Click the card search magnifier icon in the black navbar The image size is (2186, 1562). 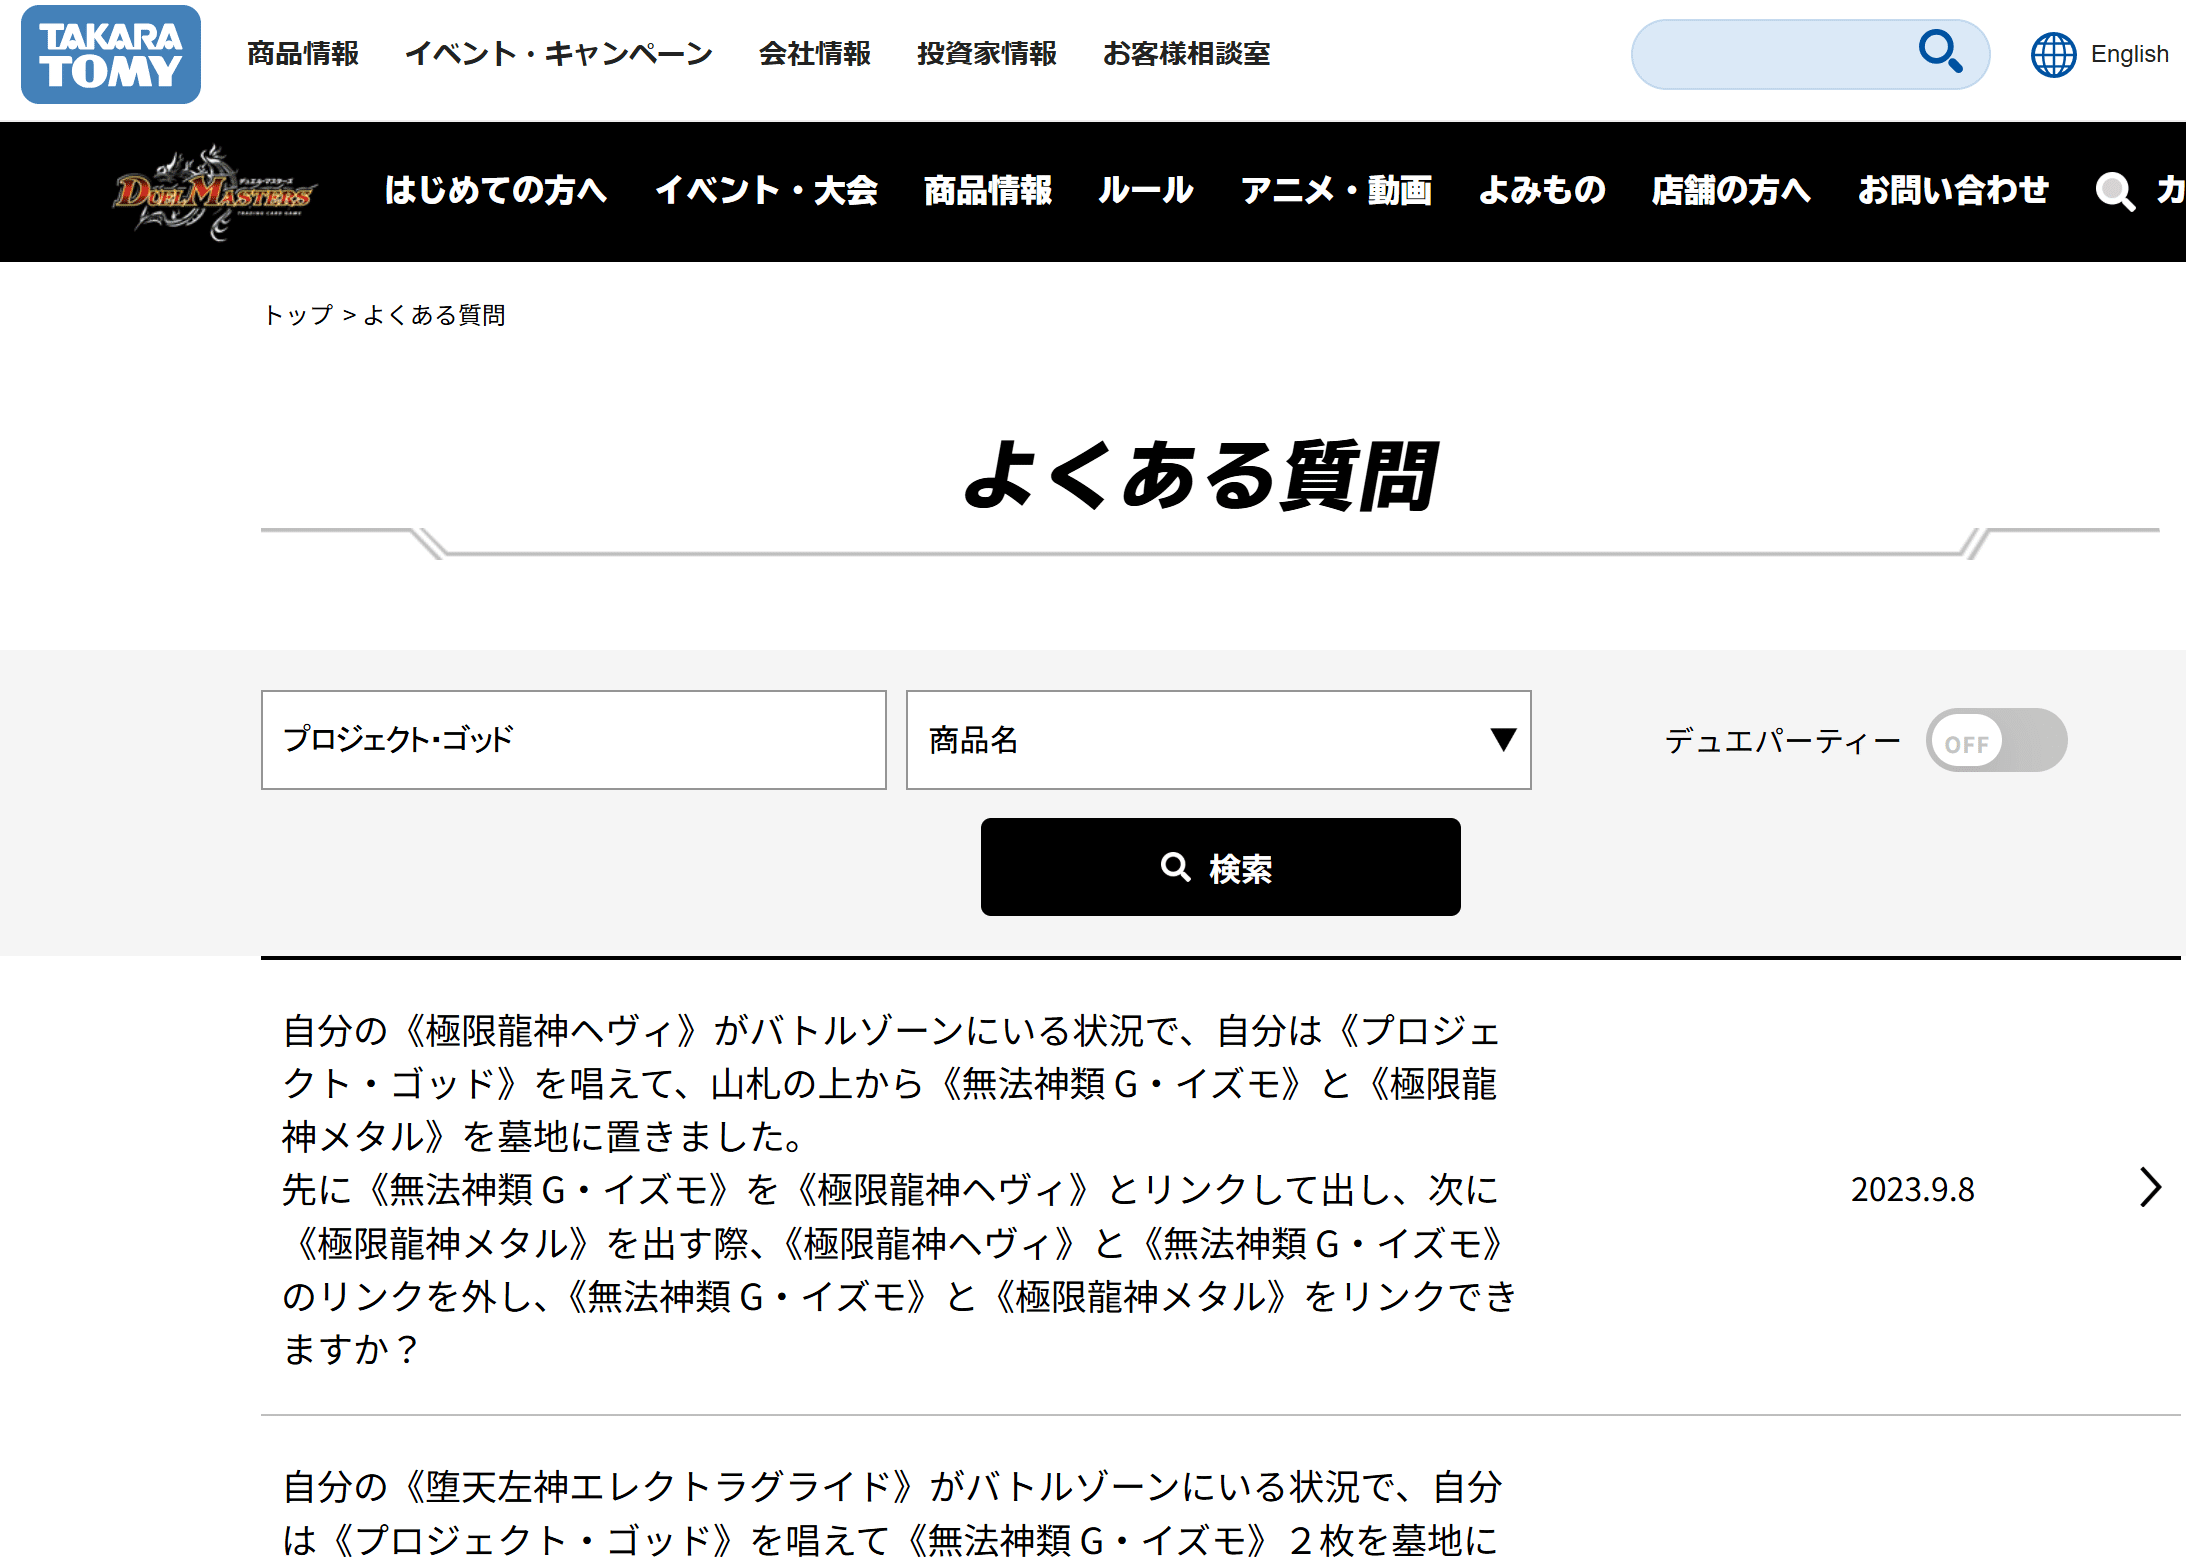coord(2116,192)
